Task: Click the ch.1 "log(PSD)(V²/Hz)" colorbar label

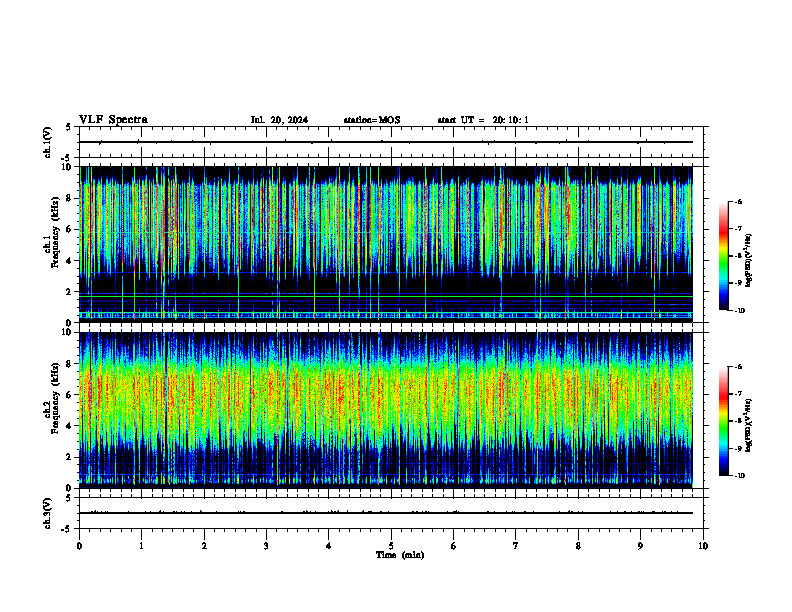Action: (749, 261)
